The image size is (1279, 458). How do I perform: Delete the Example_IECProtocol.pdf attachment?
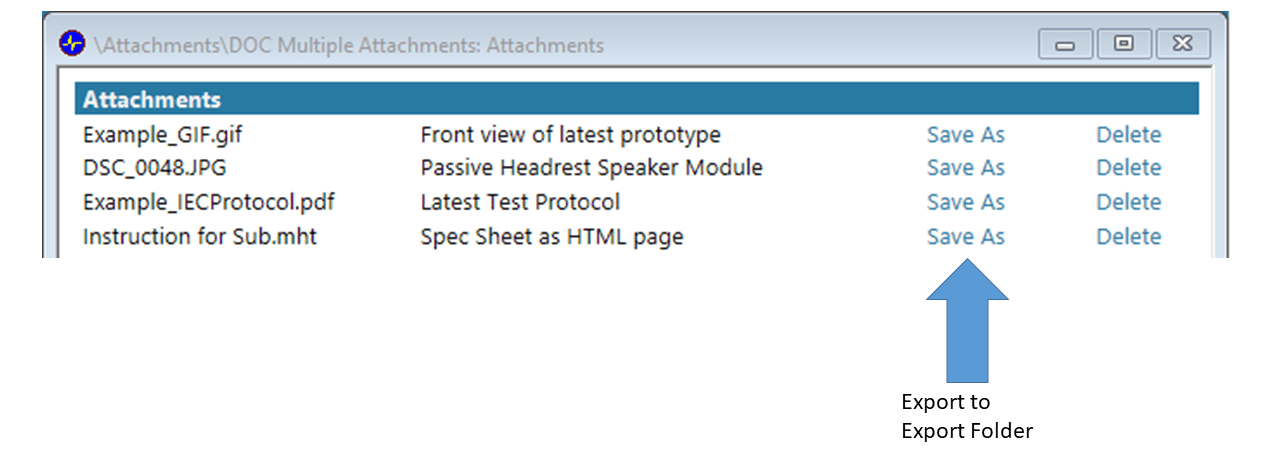(x=1128, y=202)
